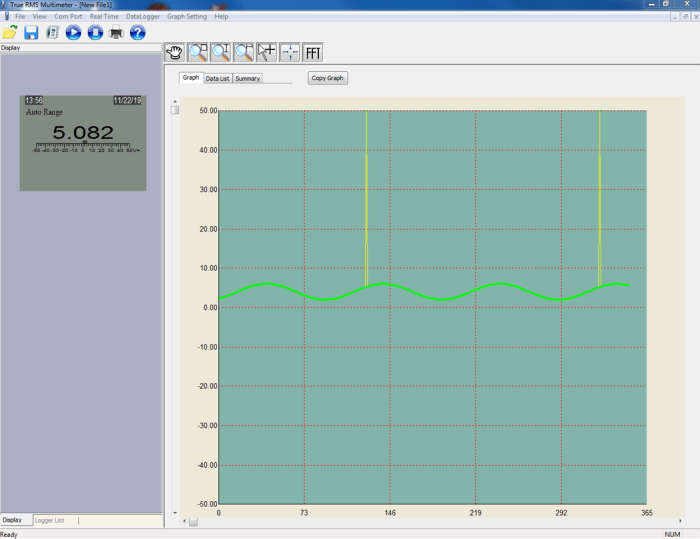The width and height of the screenshot is (700, 539).
Task: Click the NUM indicator in status bar
Action: (672, 535)
